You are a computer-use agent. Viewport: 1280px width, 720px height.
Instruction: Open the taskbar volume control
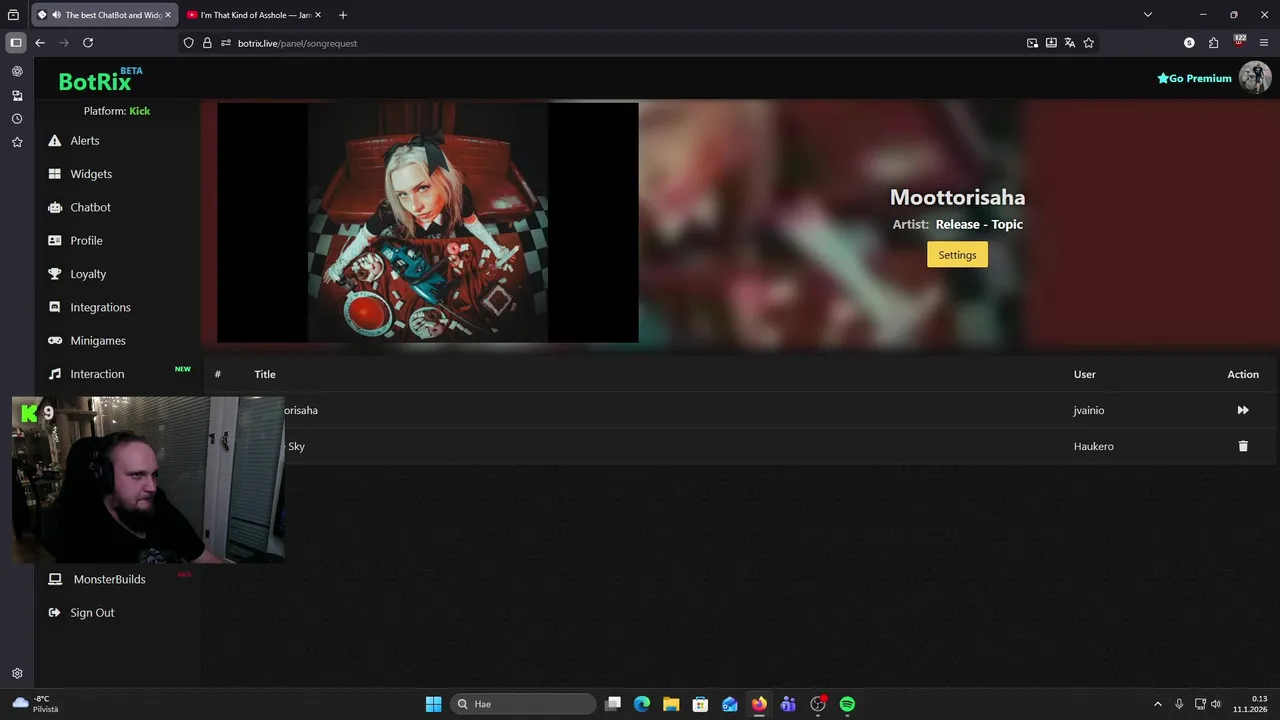click(x=1216, y=704)
